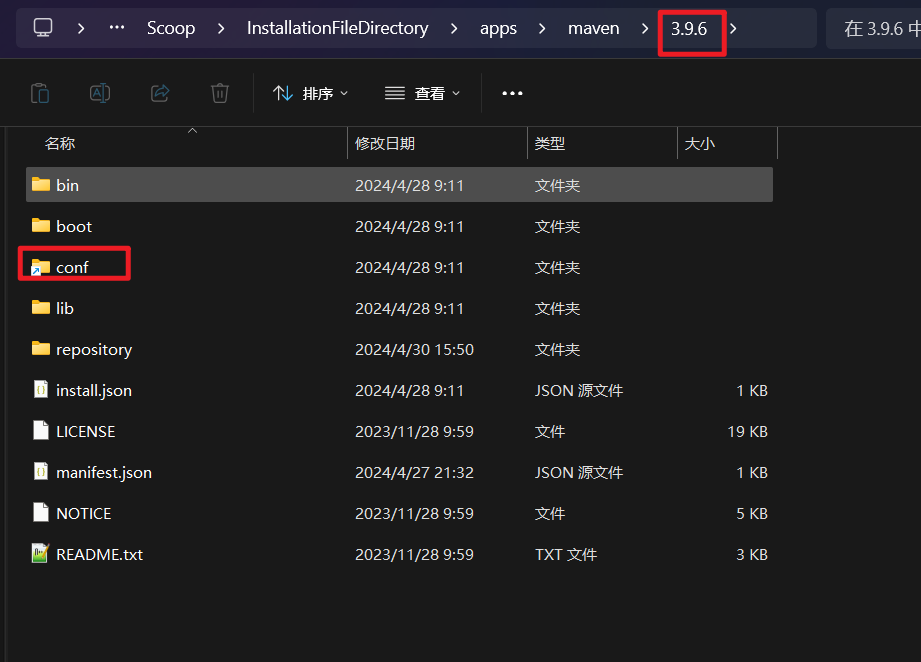This screenshot has height=662, width=921.
Task: Click the Paste clipboard icon in toolbar
Action: [40, 93]
